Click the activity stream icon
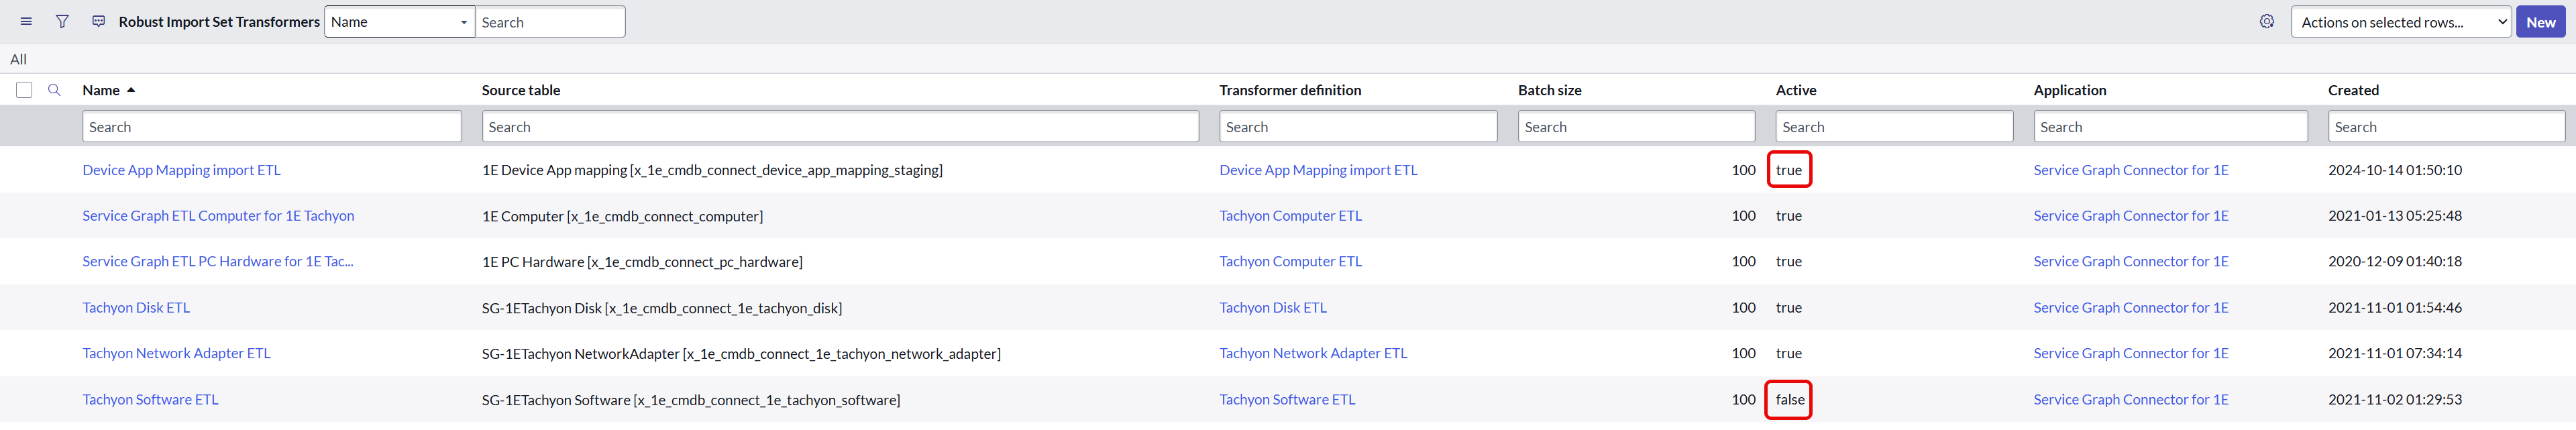Viewport: 2576px width, 430px height. tap(98, 22)
